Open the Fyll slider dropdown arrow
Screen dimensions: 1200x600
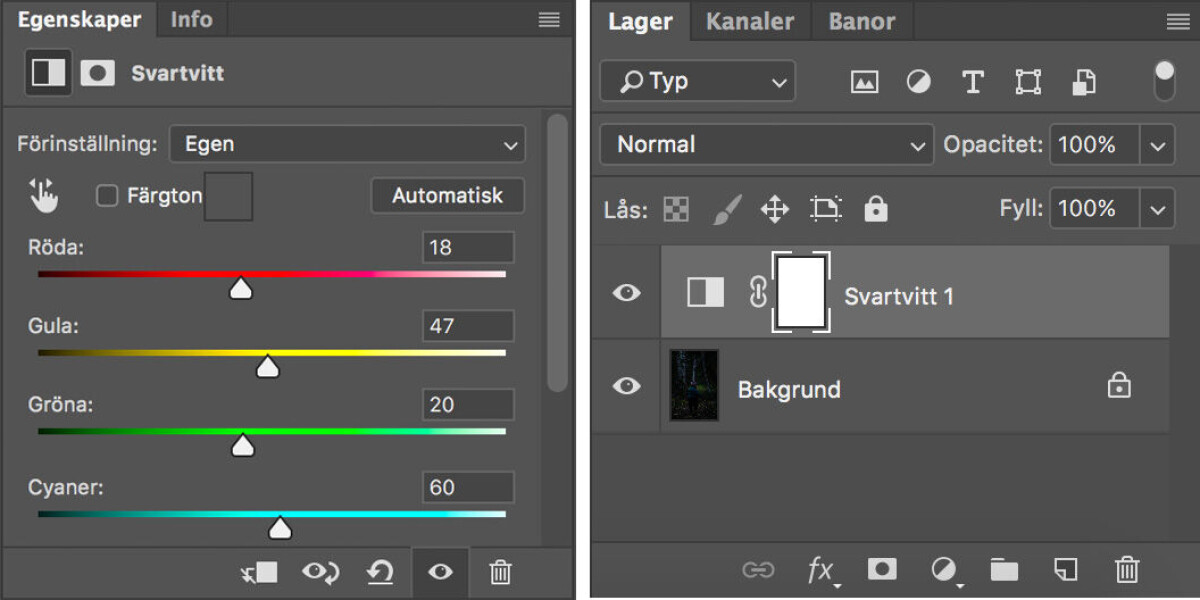(x=1158, y=209)
